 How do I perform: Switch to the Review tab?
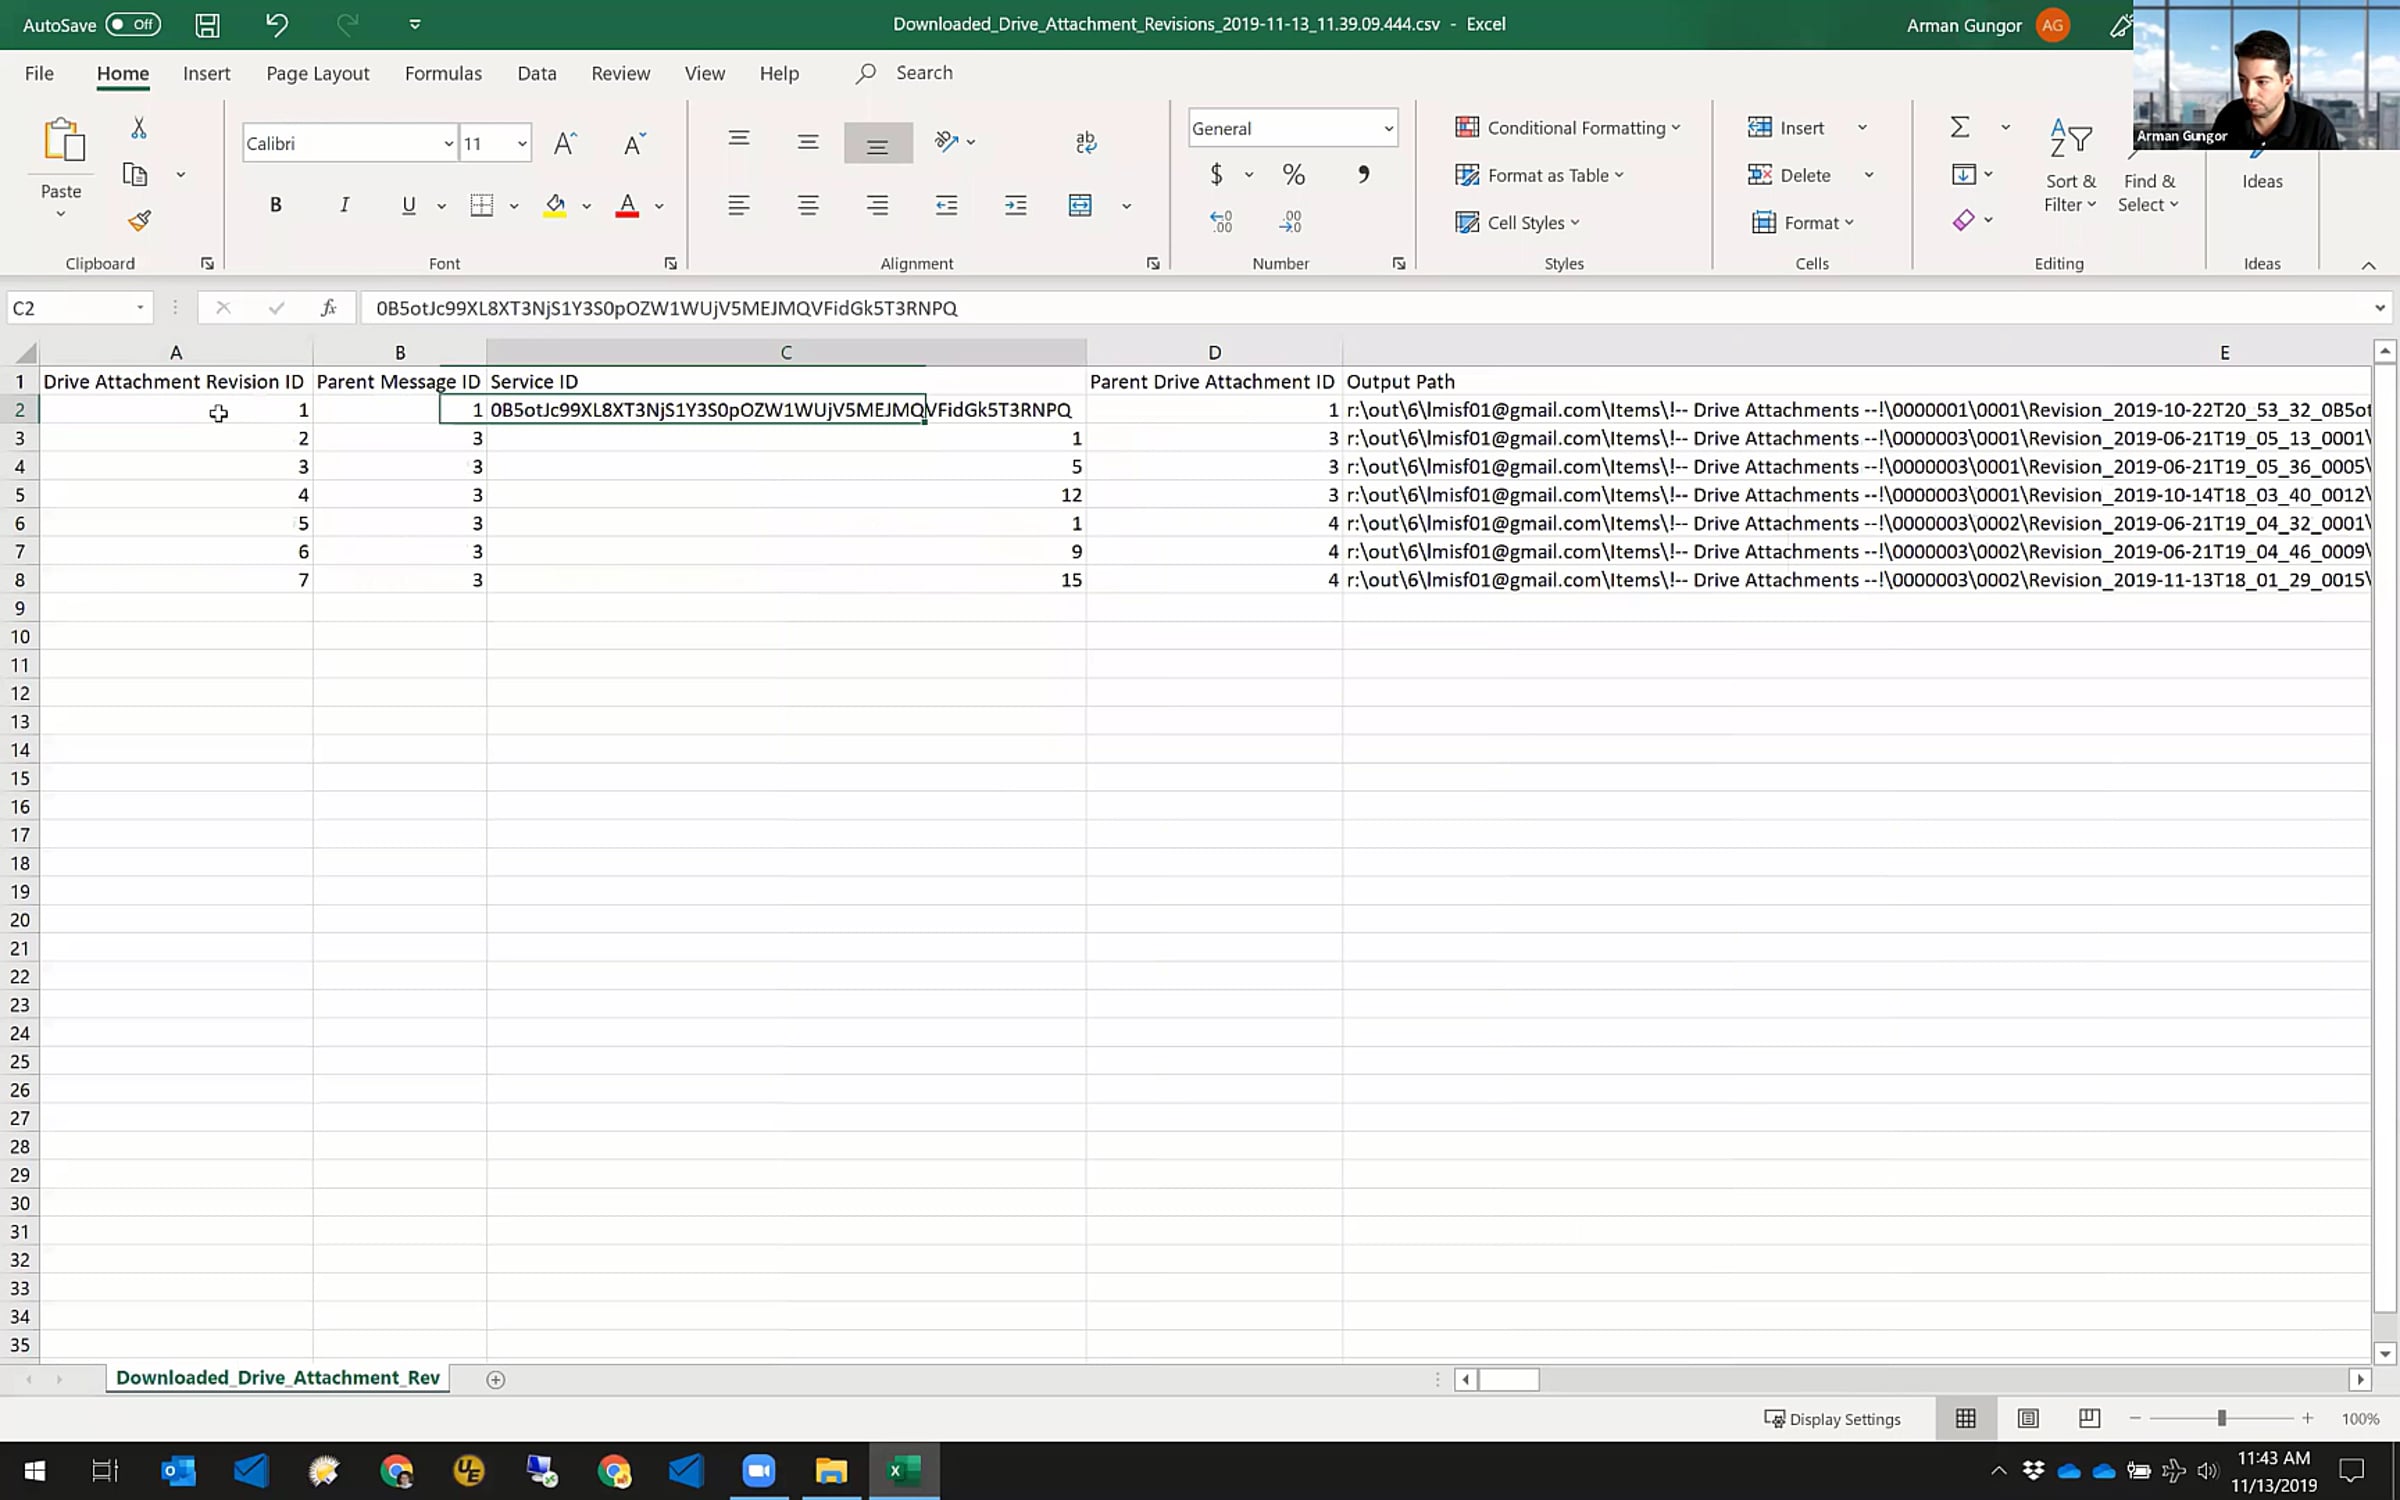(x=620, y=73)
